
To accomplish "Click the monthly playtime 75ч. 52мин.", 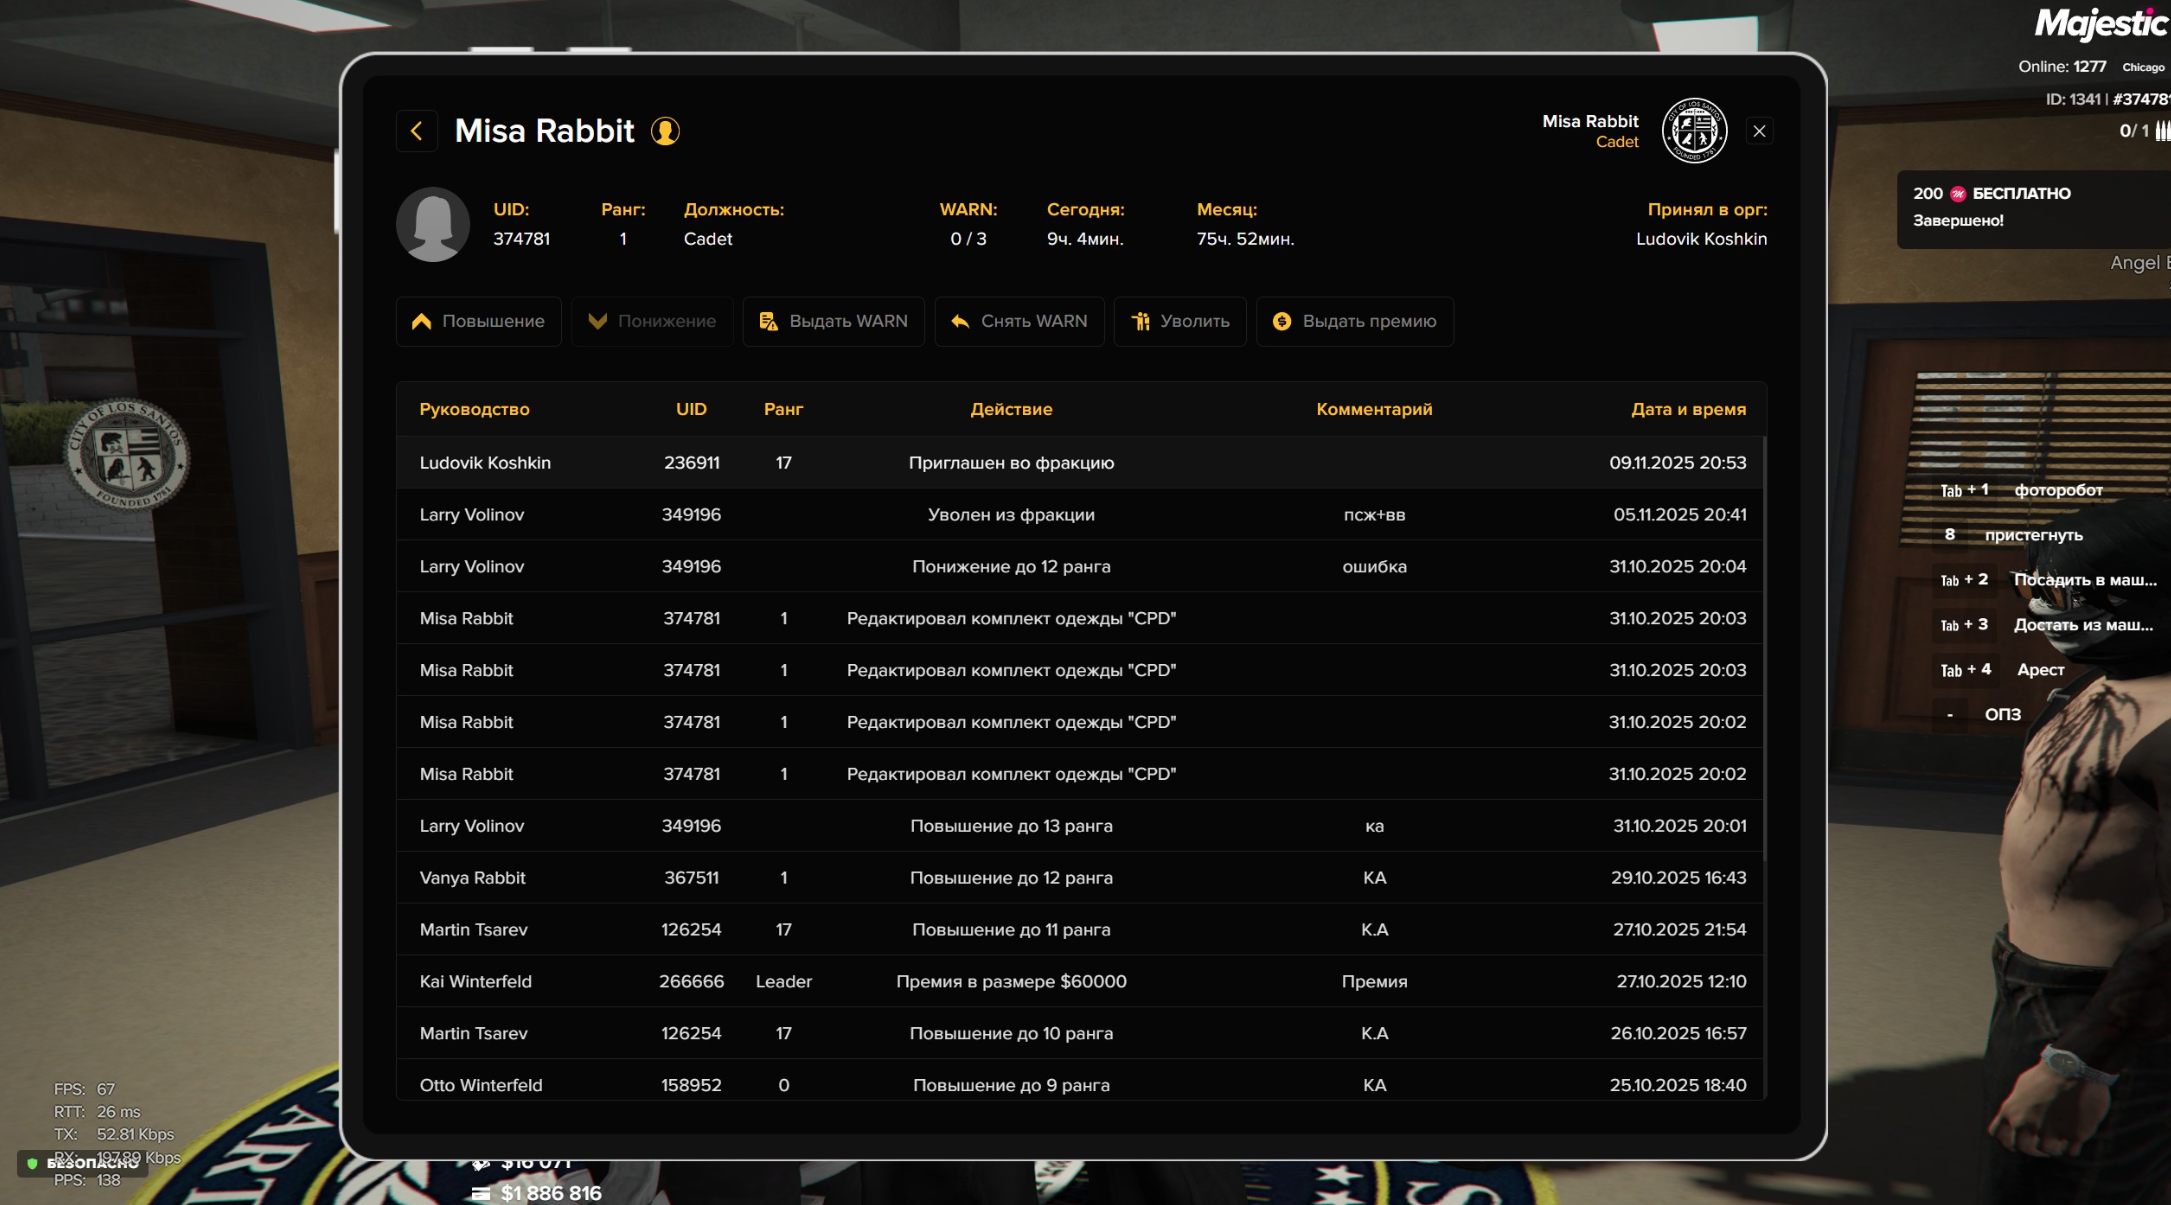I will coord(1245,239).
